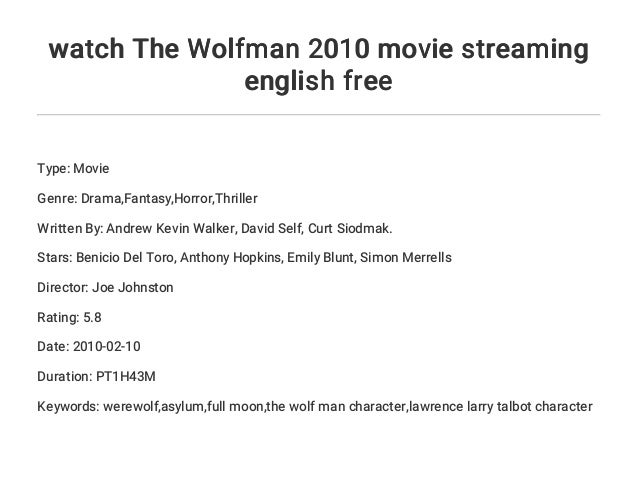
Task: Click the horizontal divider below the title
Action: [x=319, y=115]
